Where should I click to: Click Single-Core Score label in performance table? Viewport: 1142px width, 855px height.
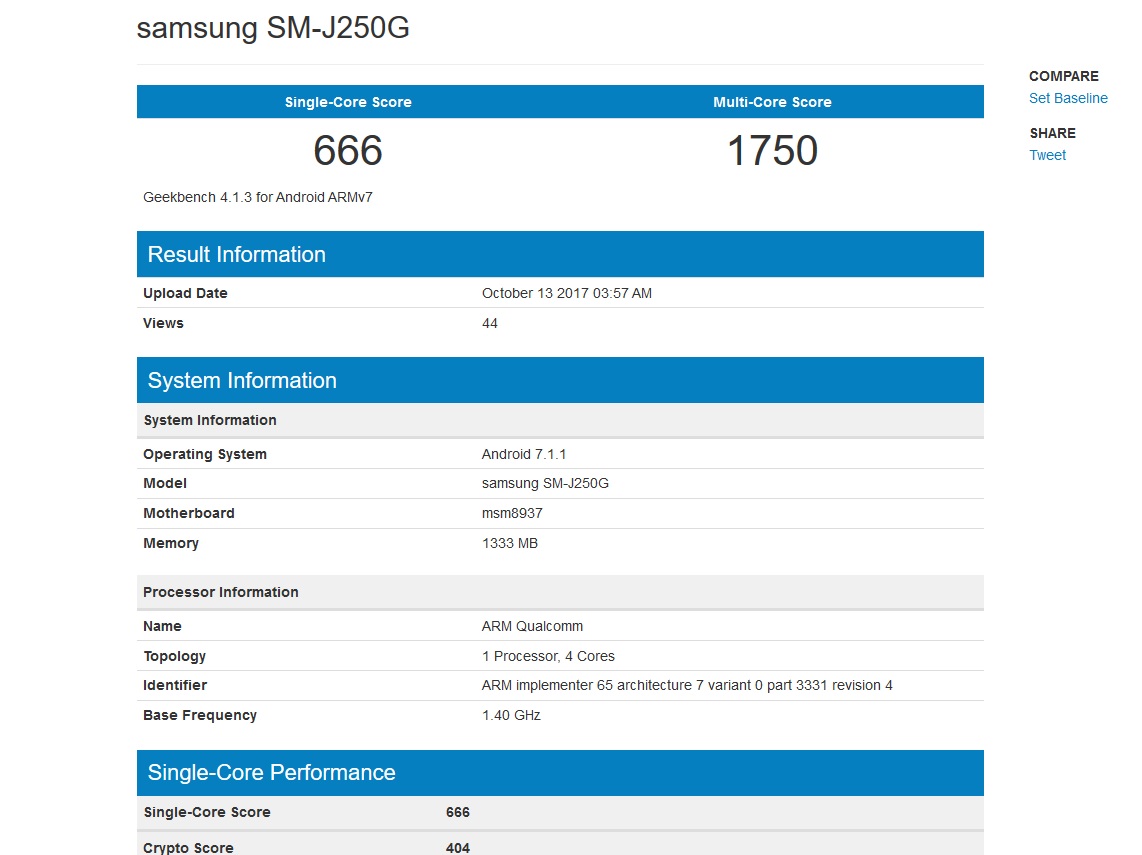click(207, 812)
